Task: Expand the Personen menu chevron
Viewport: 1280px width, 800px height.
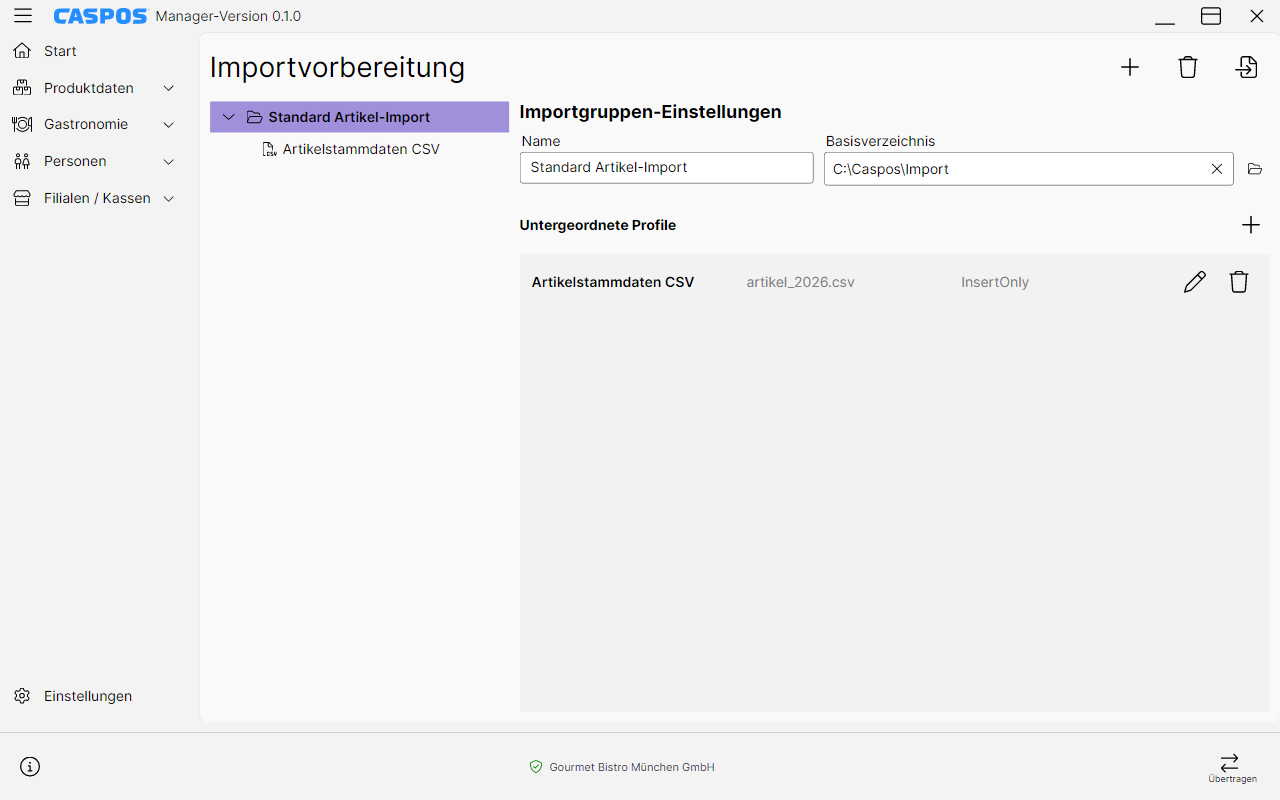Action: pyautogui.click(x=169, y=162)
